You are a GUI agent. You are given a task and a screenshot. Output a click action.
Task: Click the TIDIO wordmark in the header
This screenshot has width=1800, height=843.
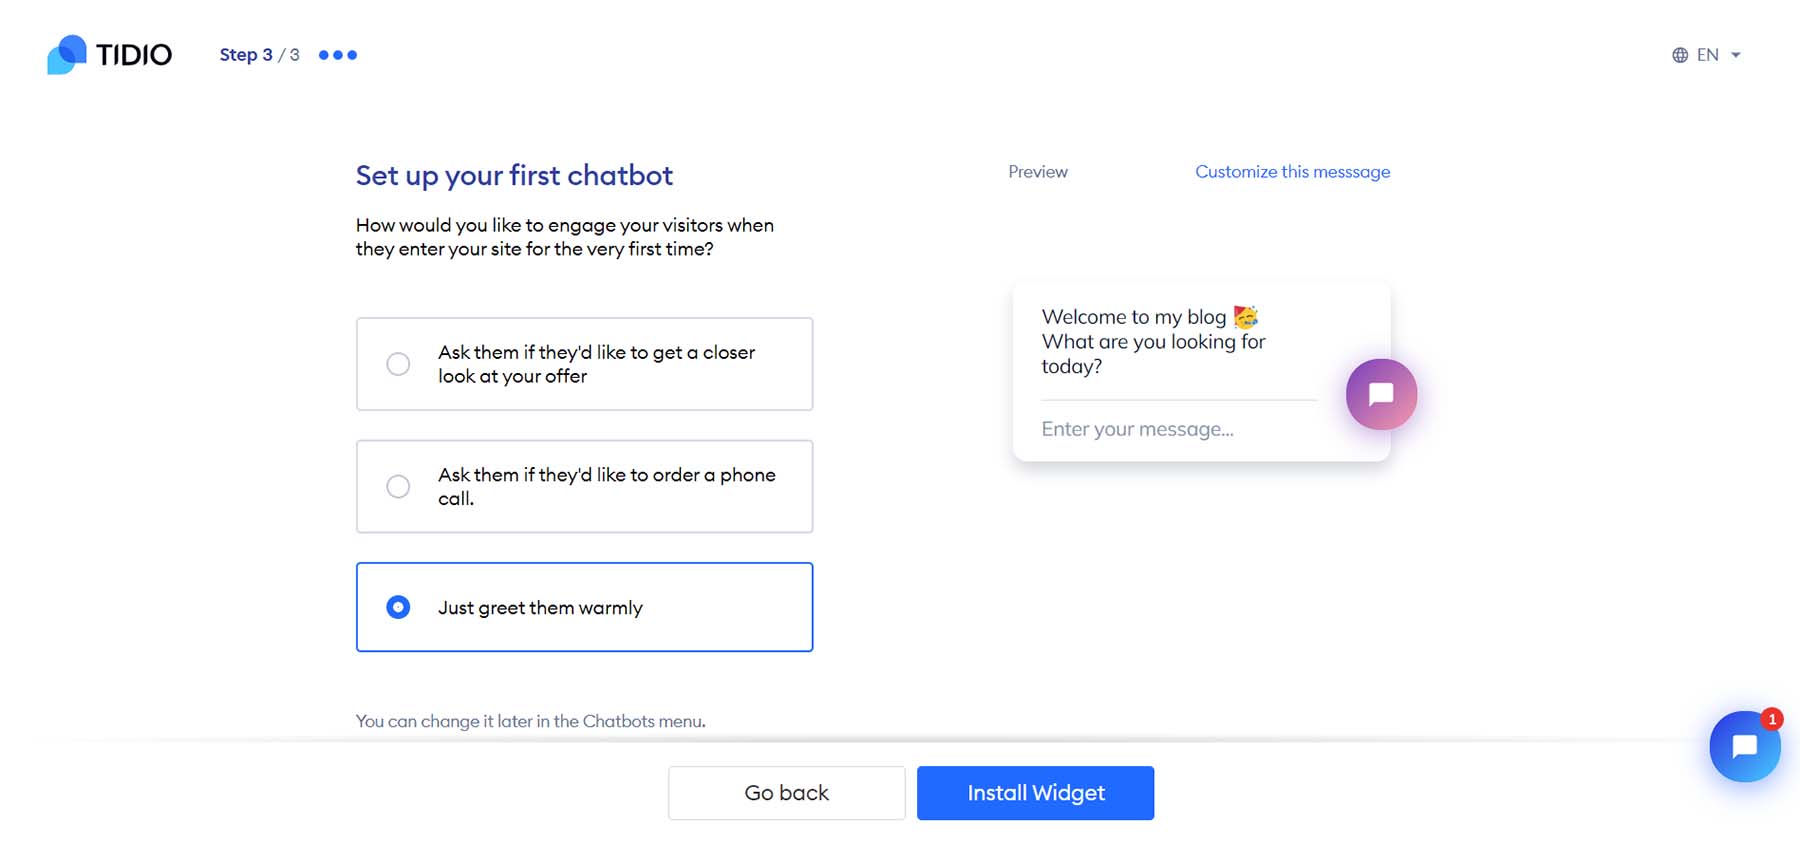click(134, 55)
